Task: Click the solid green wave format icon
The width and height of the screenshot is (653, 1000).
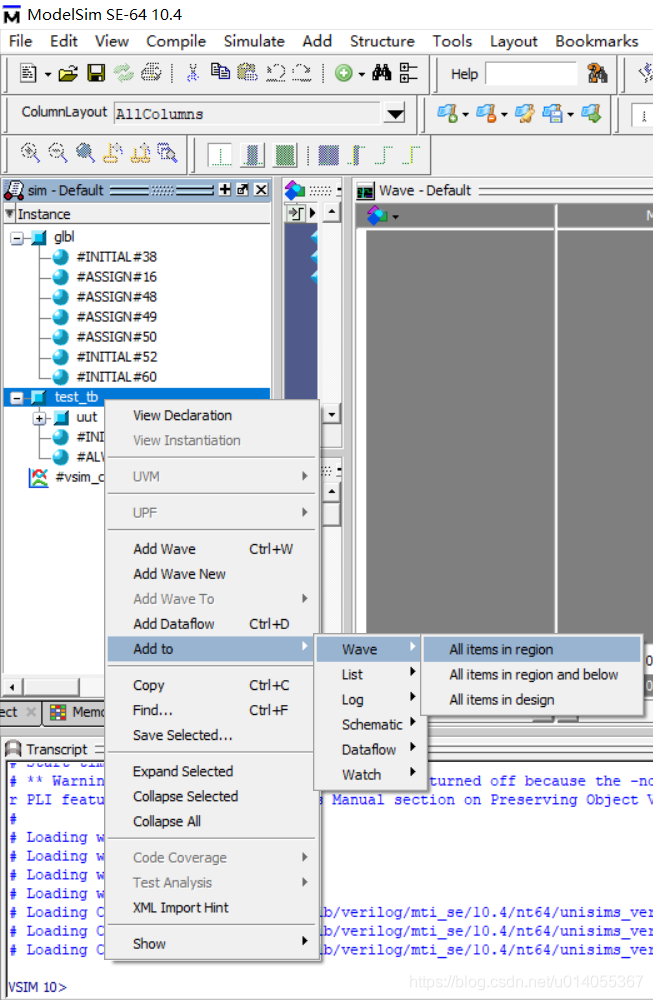Action: click(285, 154)
